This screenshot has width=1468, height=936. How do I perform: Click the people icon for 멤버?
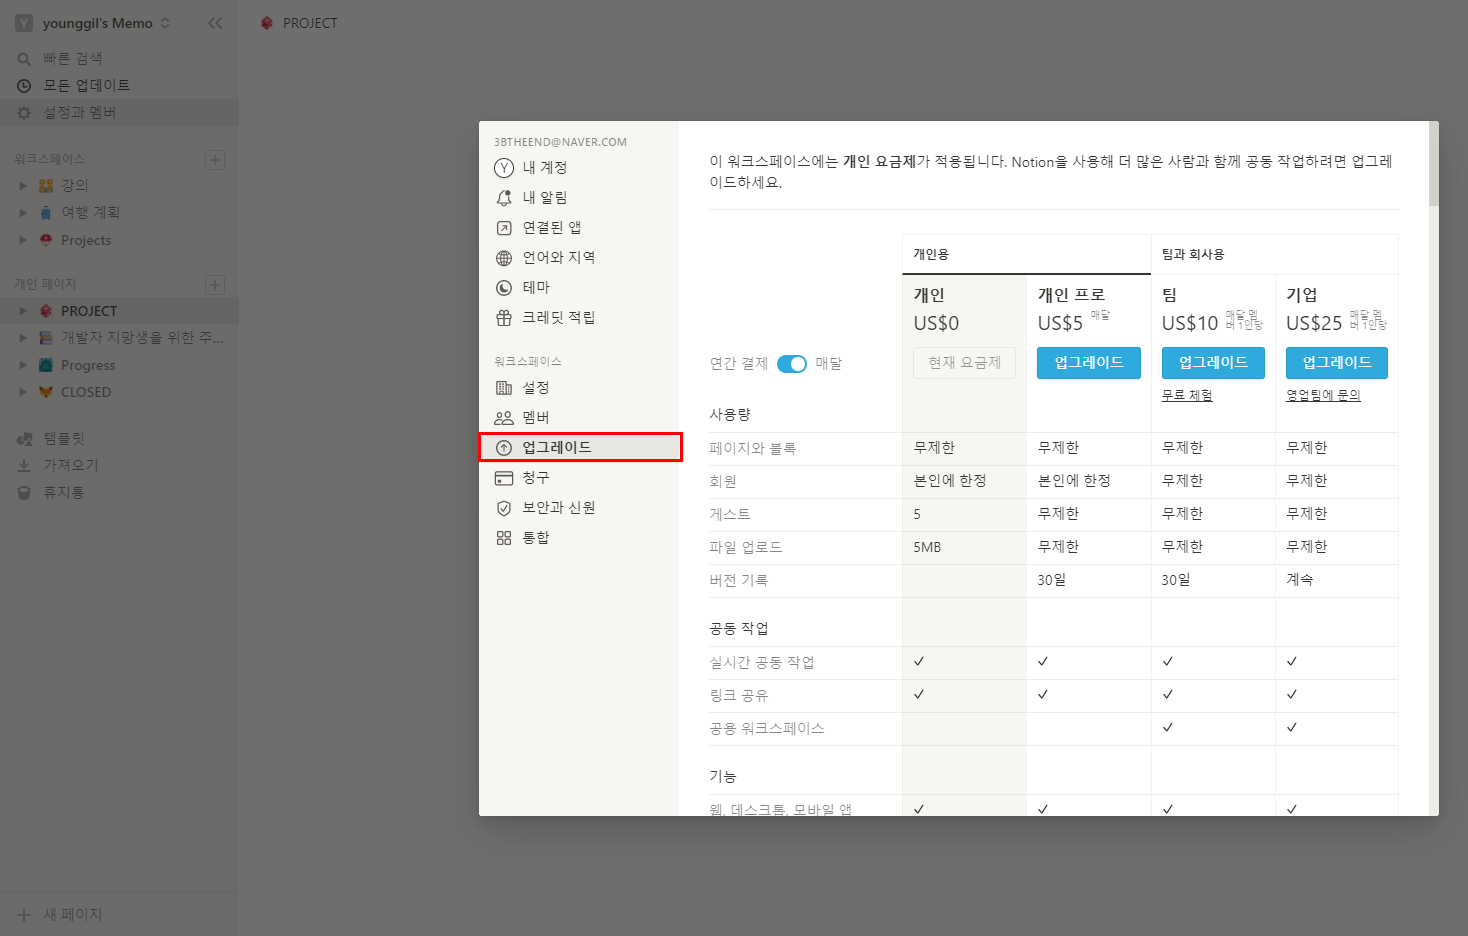tap(504, 418)
